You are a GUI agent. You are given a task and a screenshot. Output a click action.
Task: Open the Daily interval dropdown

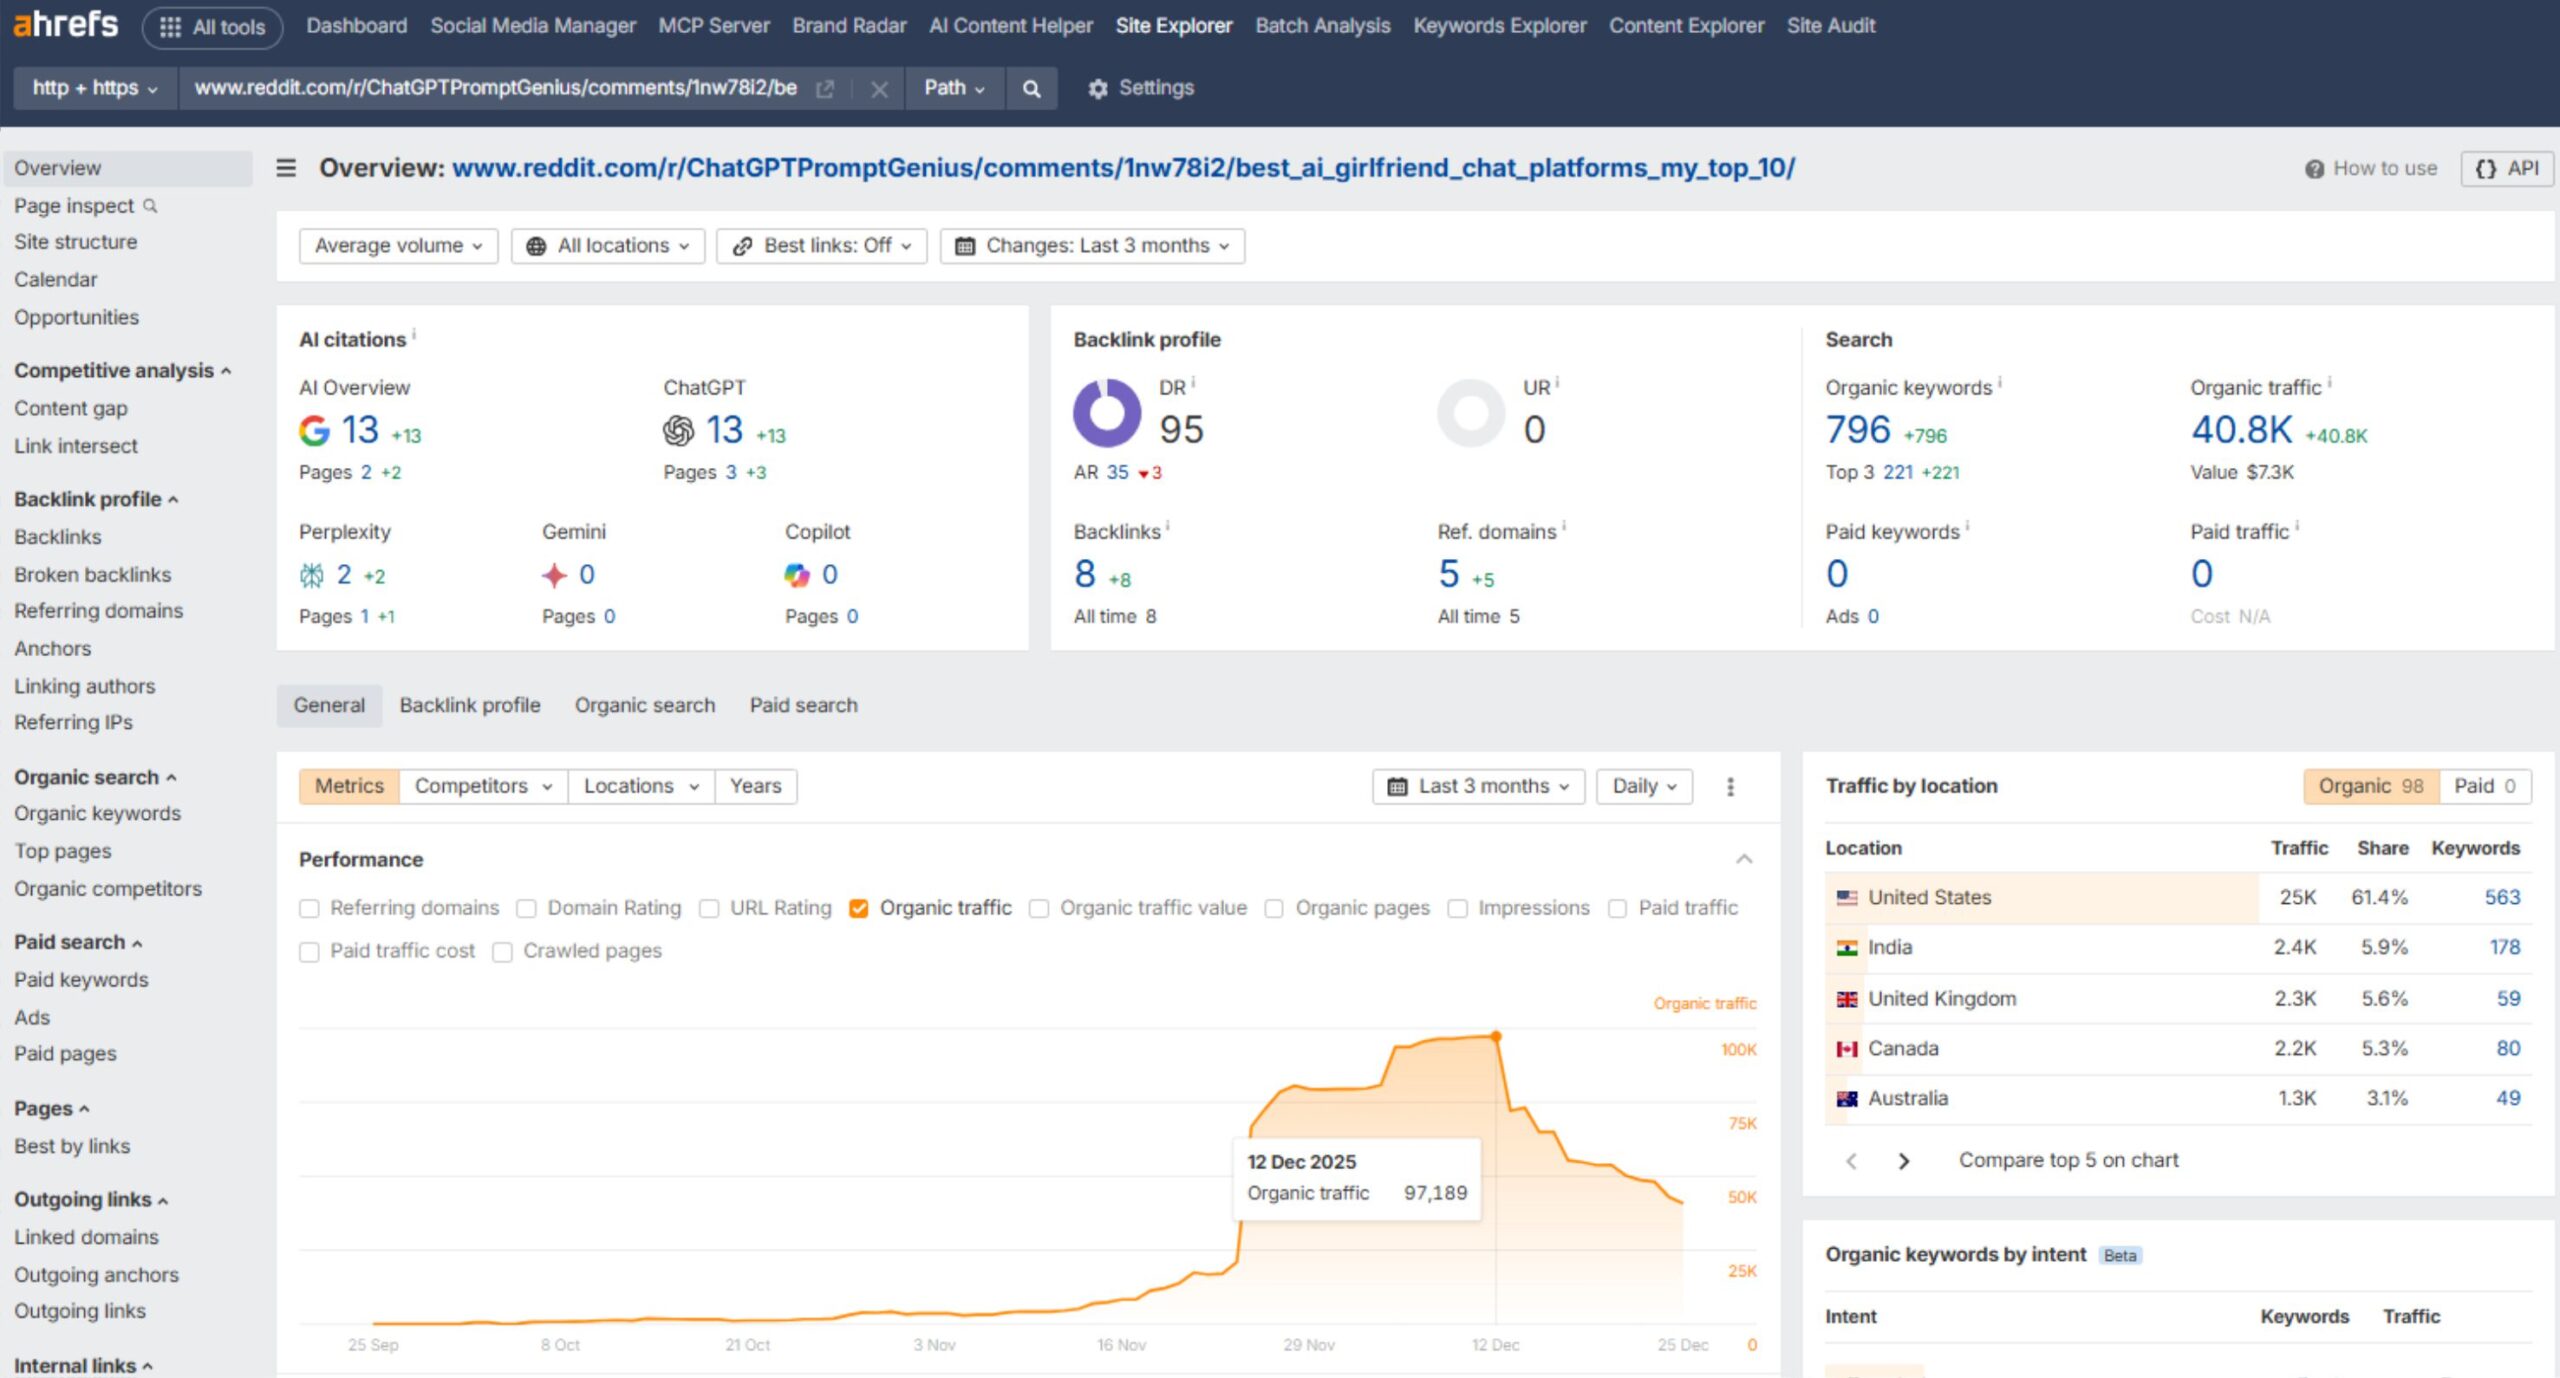pos(1643,786)
